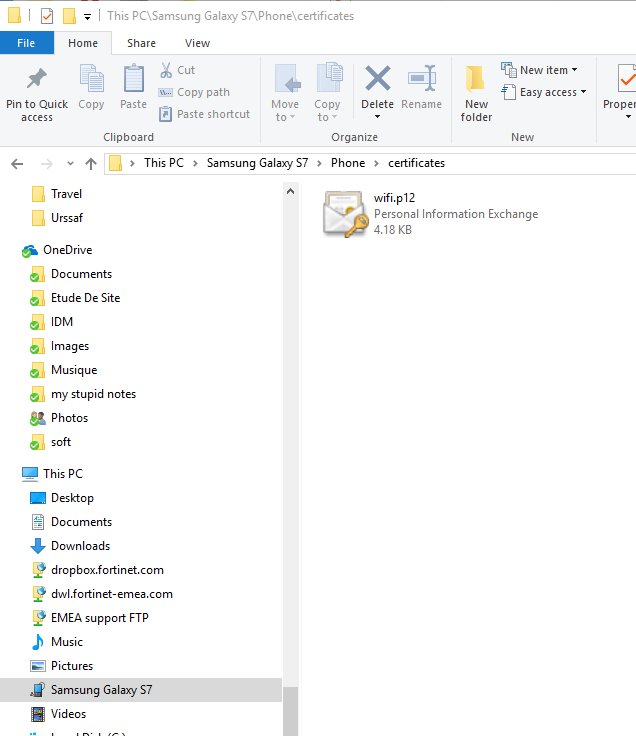Click the Samsung Galaxy S7 device icon
Viewport: 636px width, 736px height.
click(38, 690)
